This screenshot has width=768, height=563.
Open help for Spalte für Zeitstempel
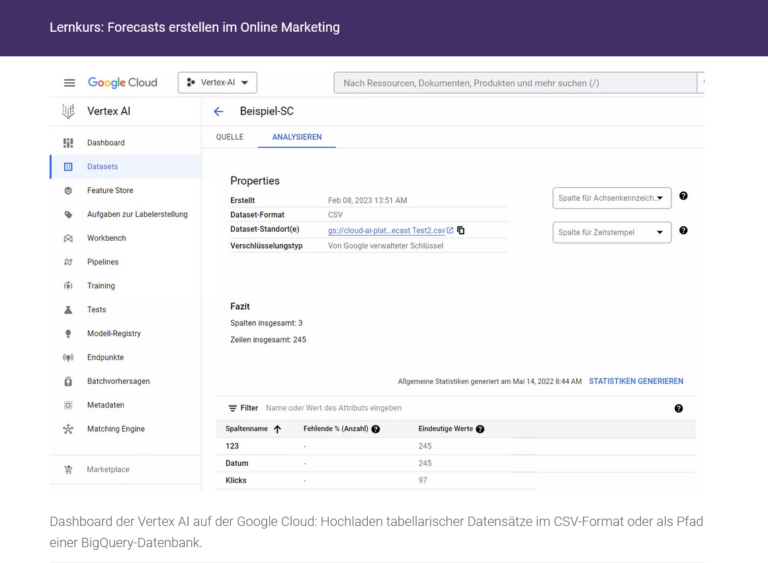click(x=683, y=230)
